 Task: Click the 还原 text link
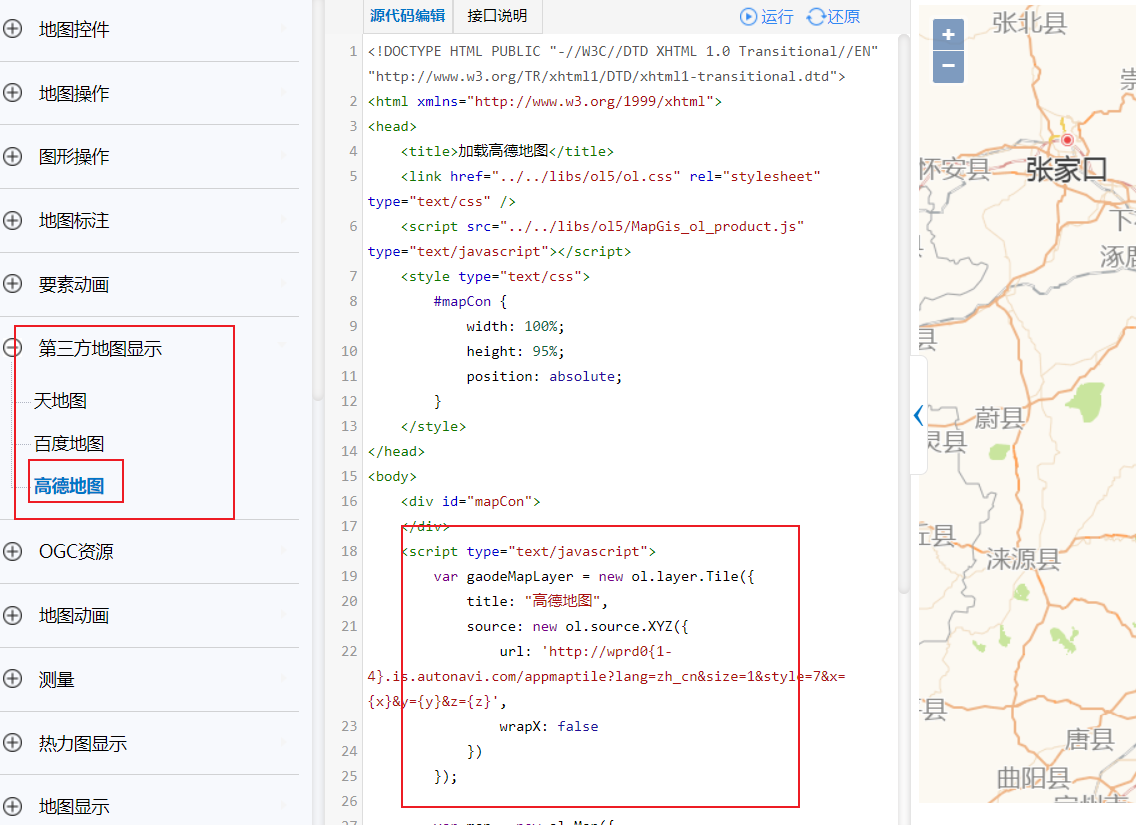coord(843,17)
